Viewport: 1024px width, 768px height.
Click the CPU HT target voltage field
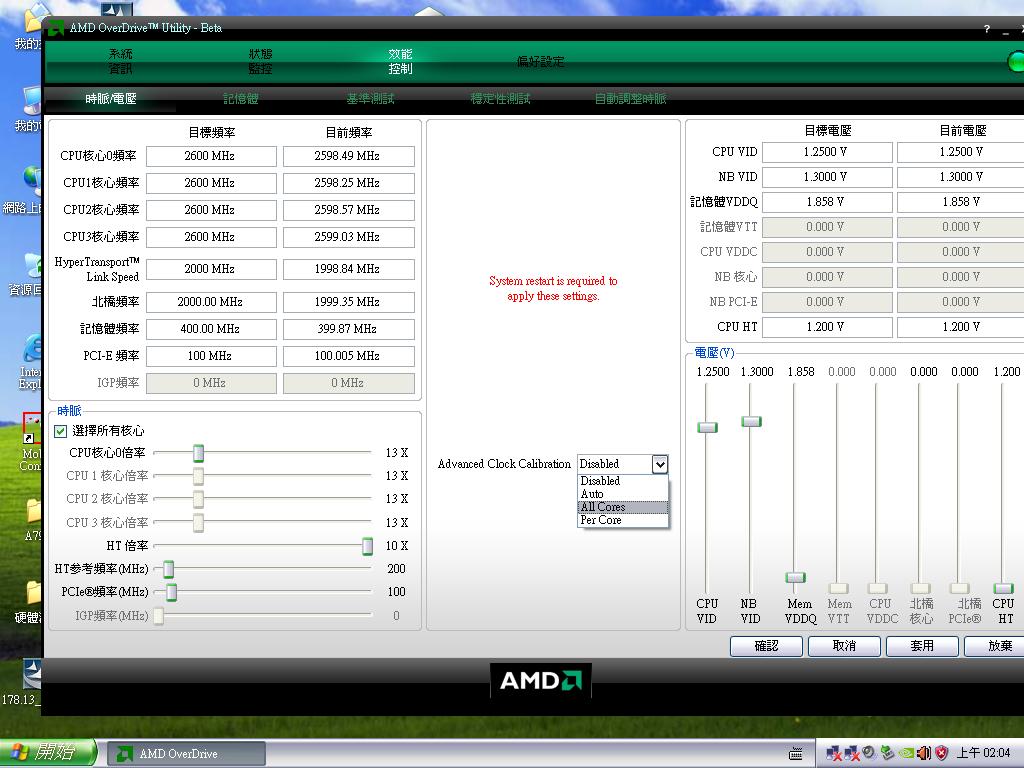coord(827,327)
